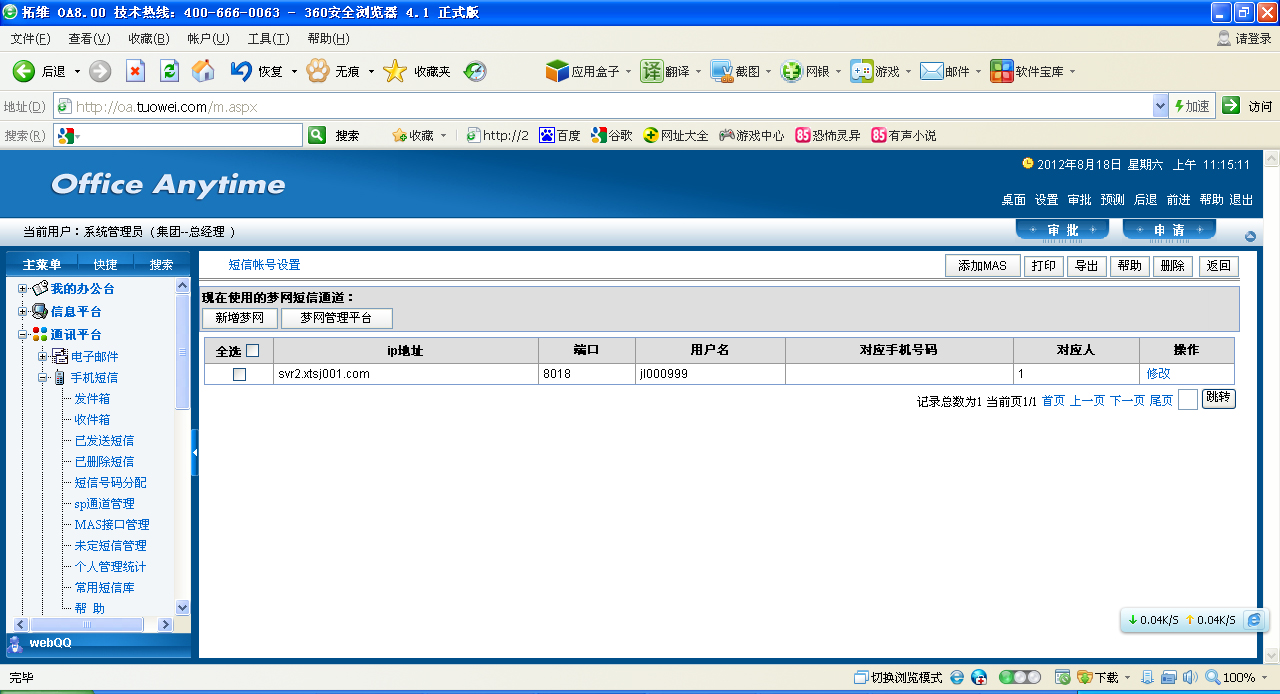
Task: Click the stop loading icon
Action: pos(135,71)
